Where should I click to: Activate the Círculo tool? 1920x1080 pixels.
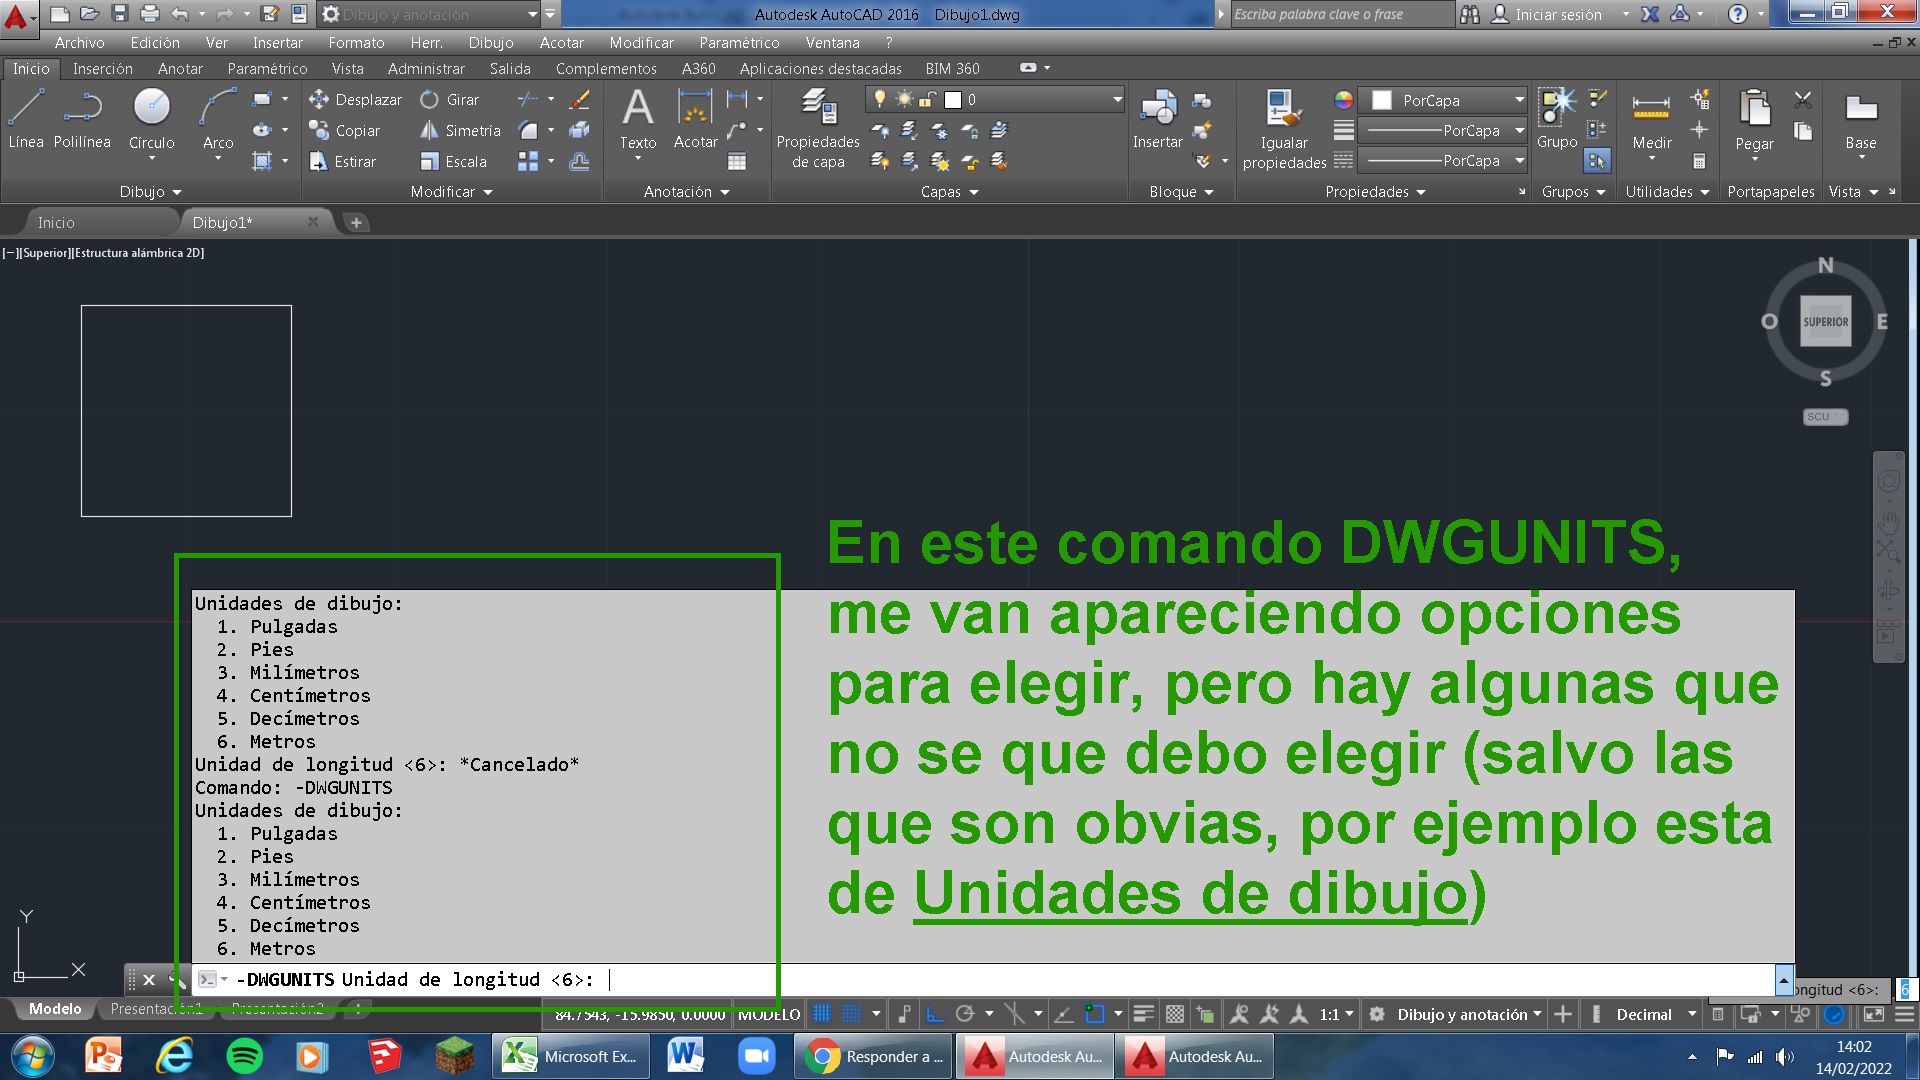coord(151,115)
